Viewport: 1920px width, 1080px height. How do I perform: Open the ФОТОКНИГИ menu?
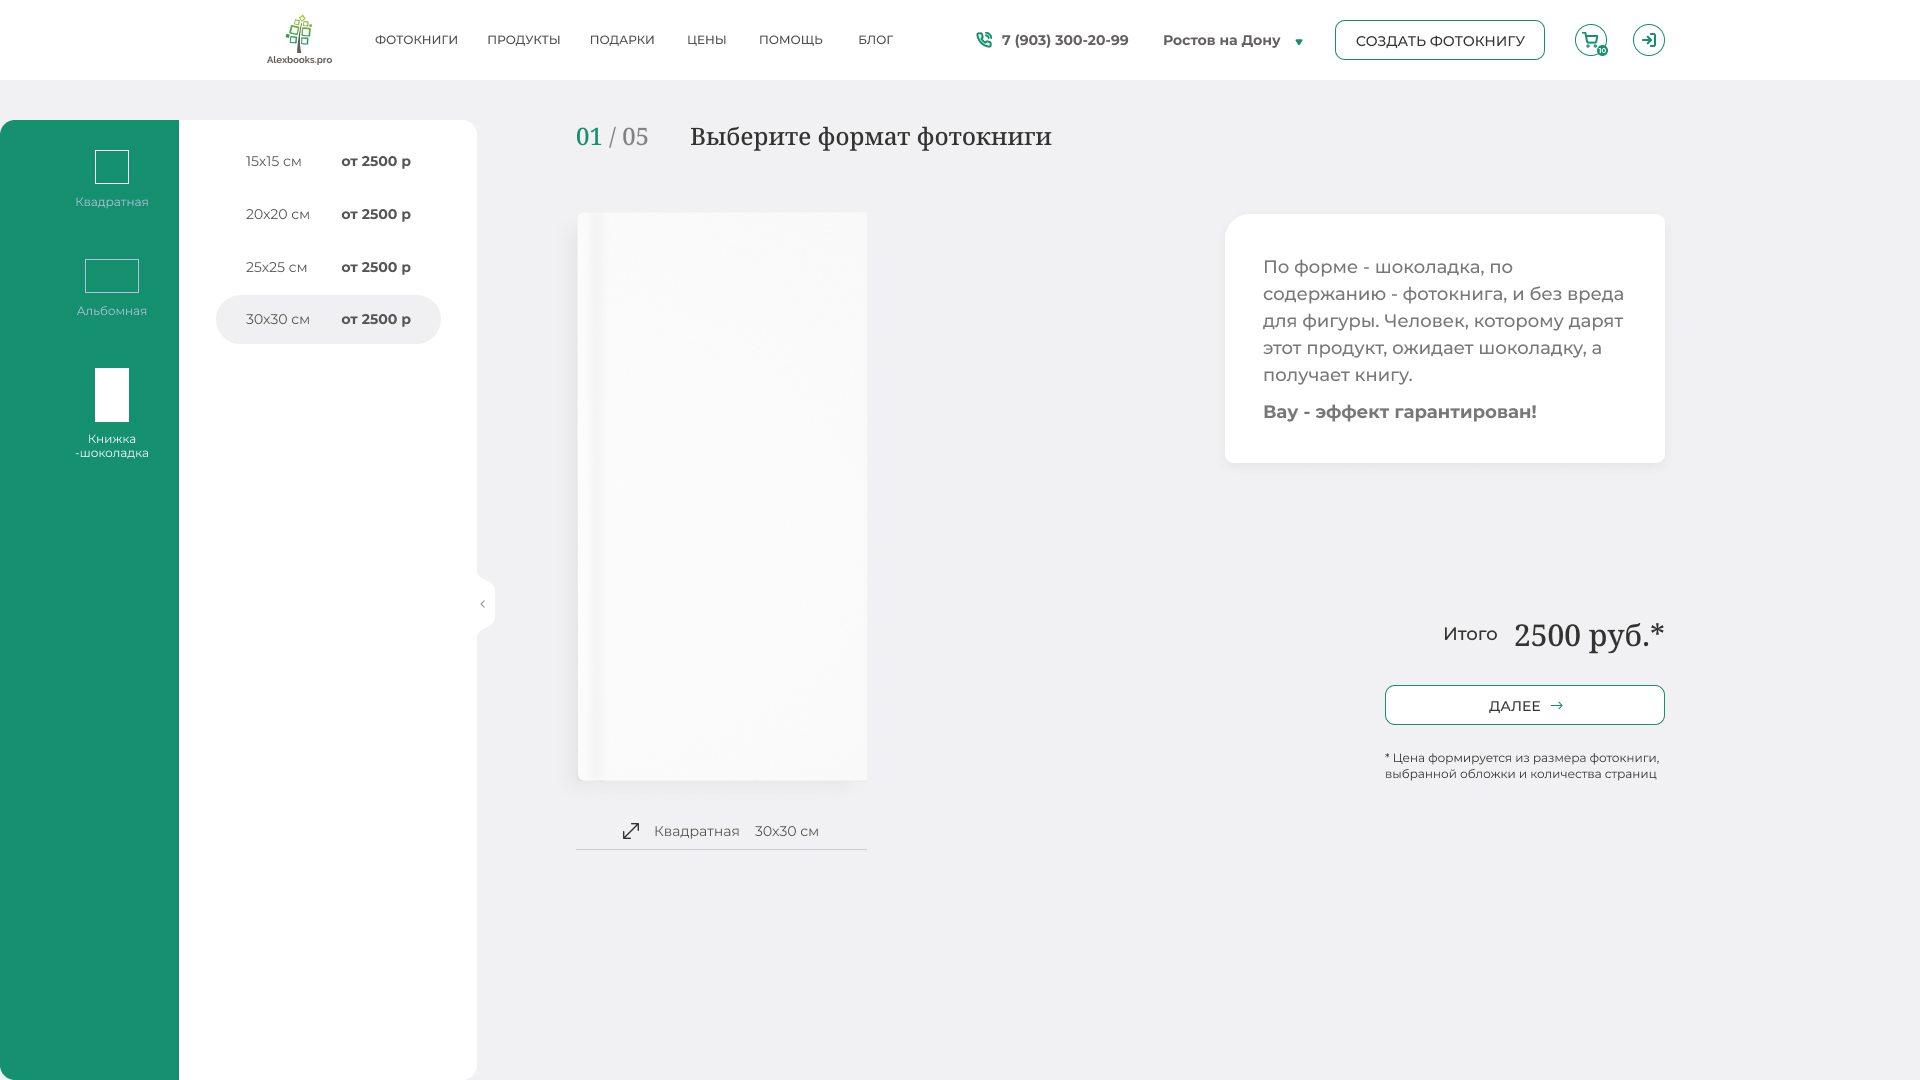click(416, 40)
